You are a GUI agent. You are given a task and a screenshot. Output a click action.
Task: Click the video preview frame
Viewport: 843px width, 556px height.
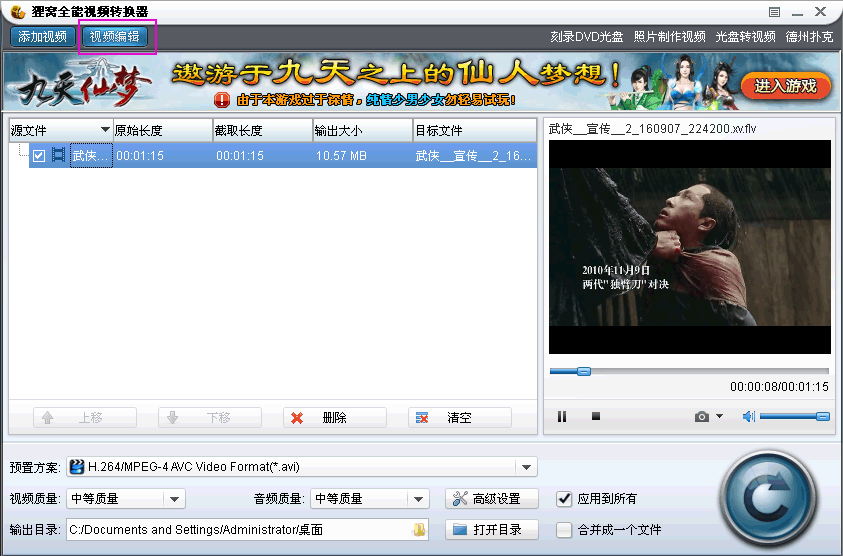(690, 247)
